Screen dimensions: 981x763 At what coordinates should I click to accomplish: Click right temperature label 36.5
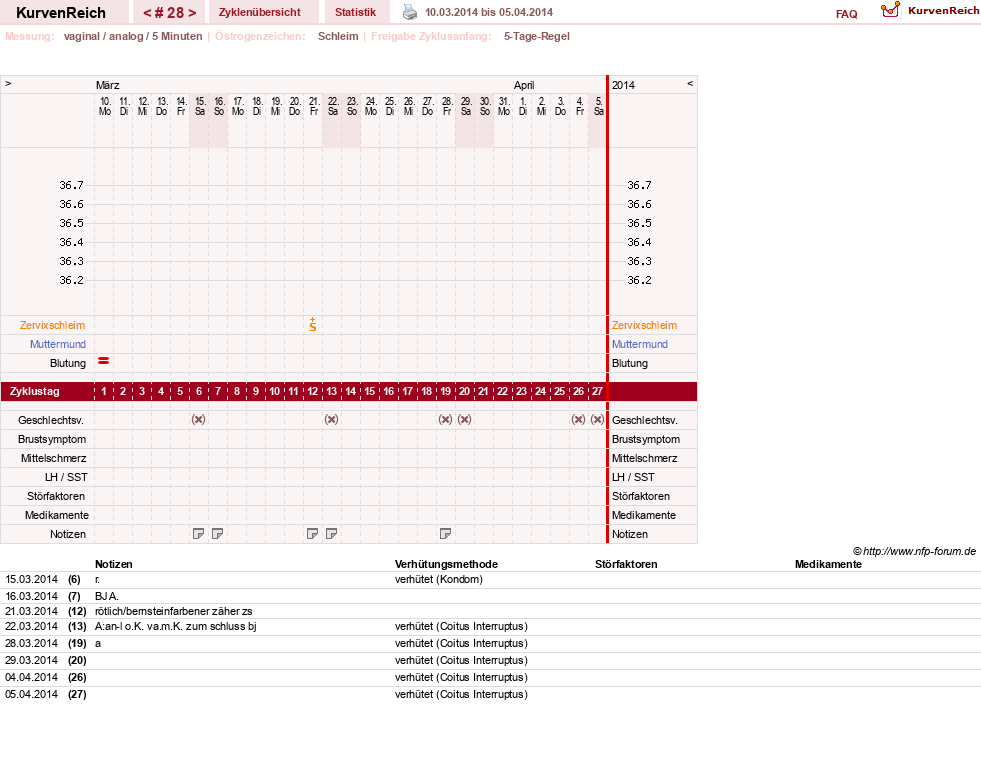[639, 223]
